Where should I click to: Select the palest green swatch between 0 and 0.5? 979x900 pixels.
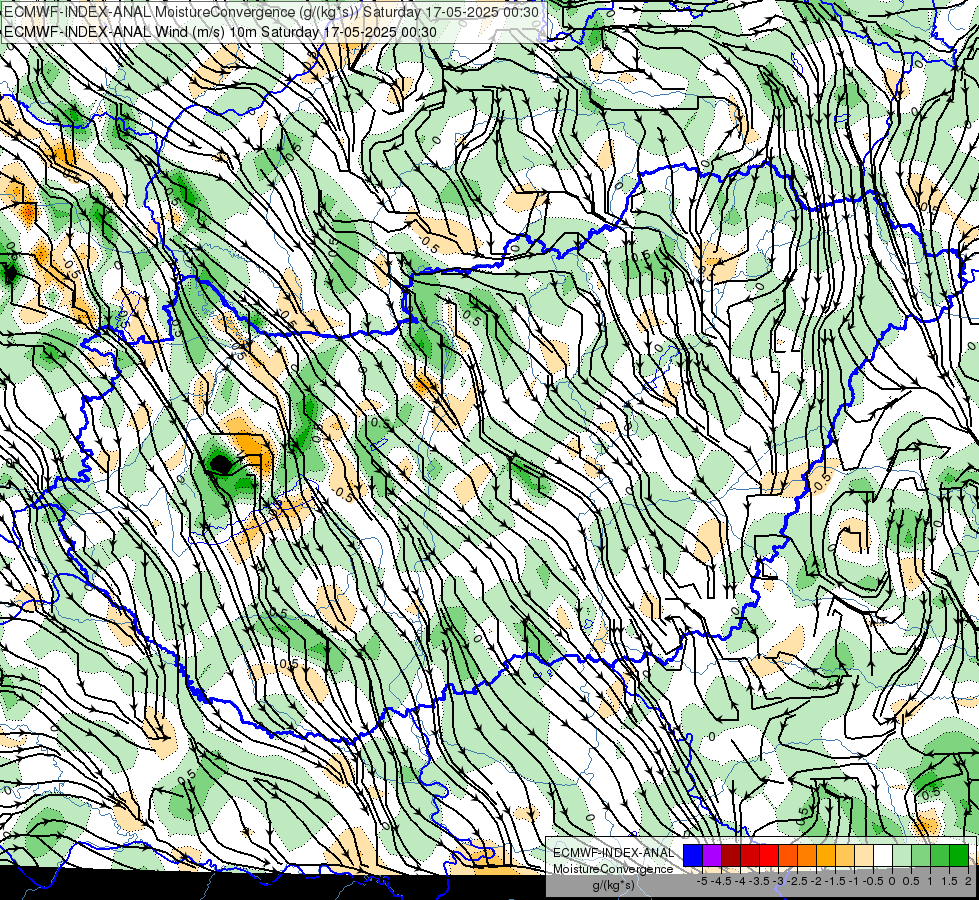pyautogui.click(x=902, y=855)
